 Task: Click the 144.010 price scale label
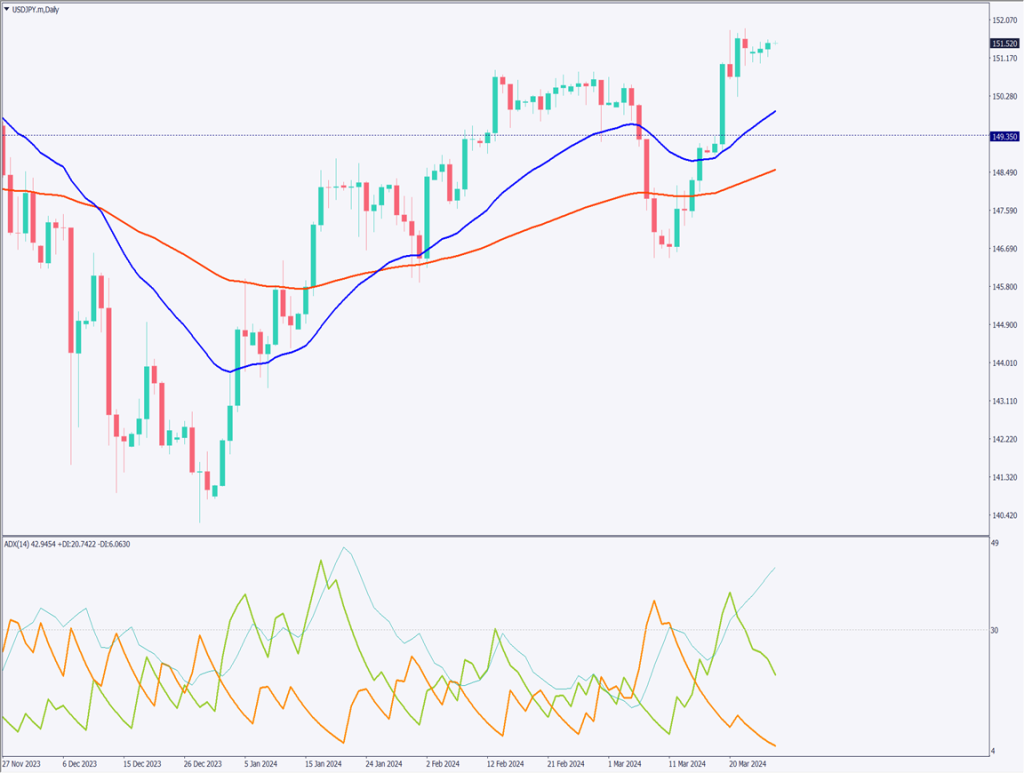pos(1003,364)
